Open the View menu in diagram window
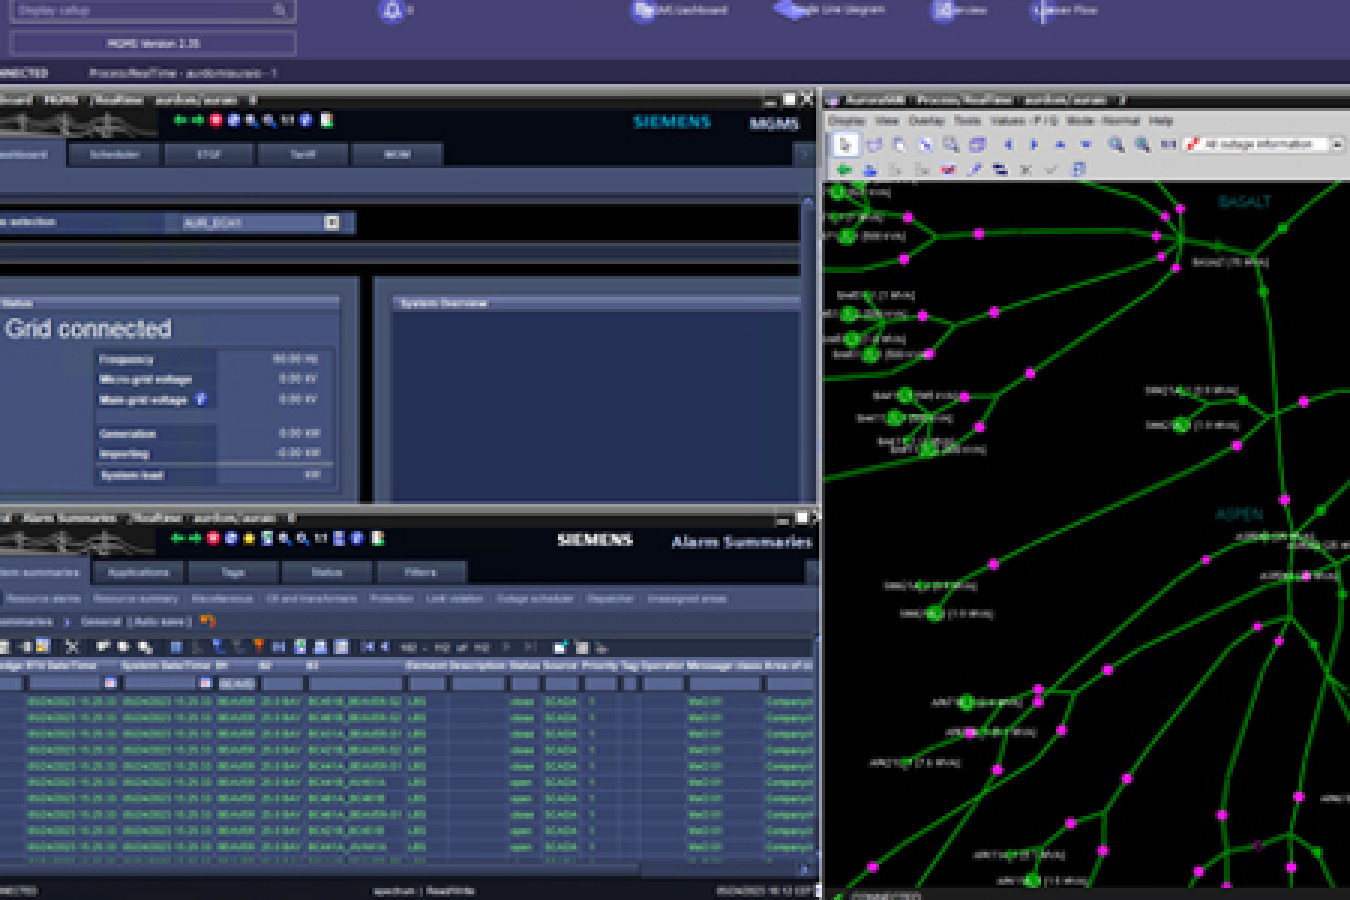Screen dimensions: 1350x900 [x=887, y=121]
